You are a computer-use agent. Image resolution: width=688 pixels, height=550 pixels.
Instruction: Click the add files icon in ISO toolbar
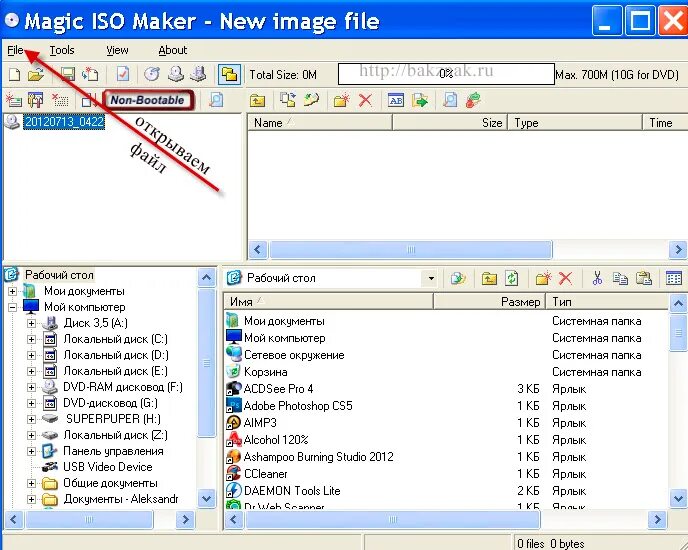point(288,100)
